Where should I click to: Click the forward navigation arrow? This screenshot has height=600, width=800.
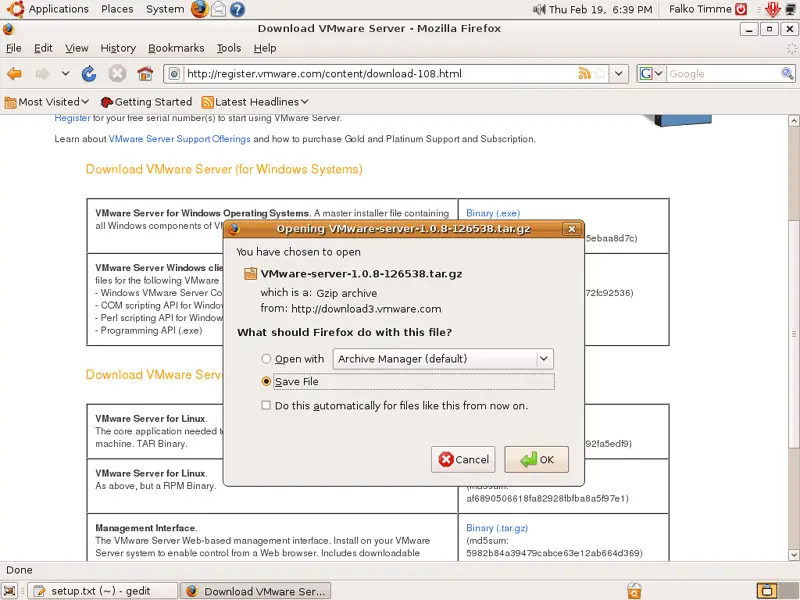pyautogui.click(x=43, y=74)
